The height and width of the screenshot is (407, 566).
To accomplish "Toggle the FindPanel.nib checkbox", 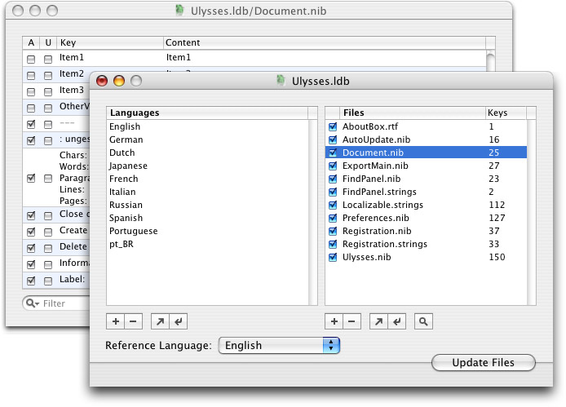I will pos(333,179).
